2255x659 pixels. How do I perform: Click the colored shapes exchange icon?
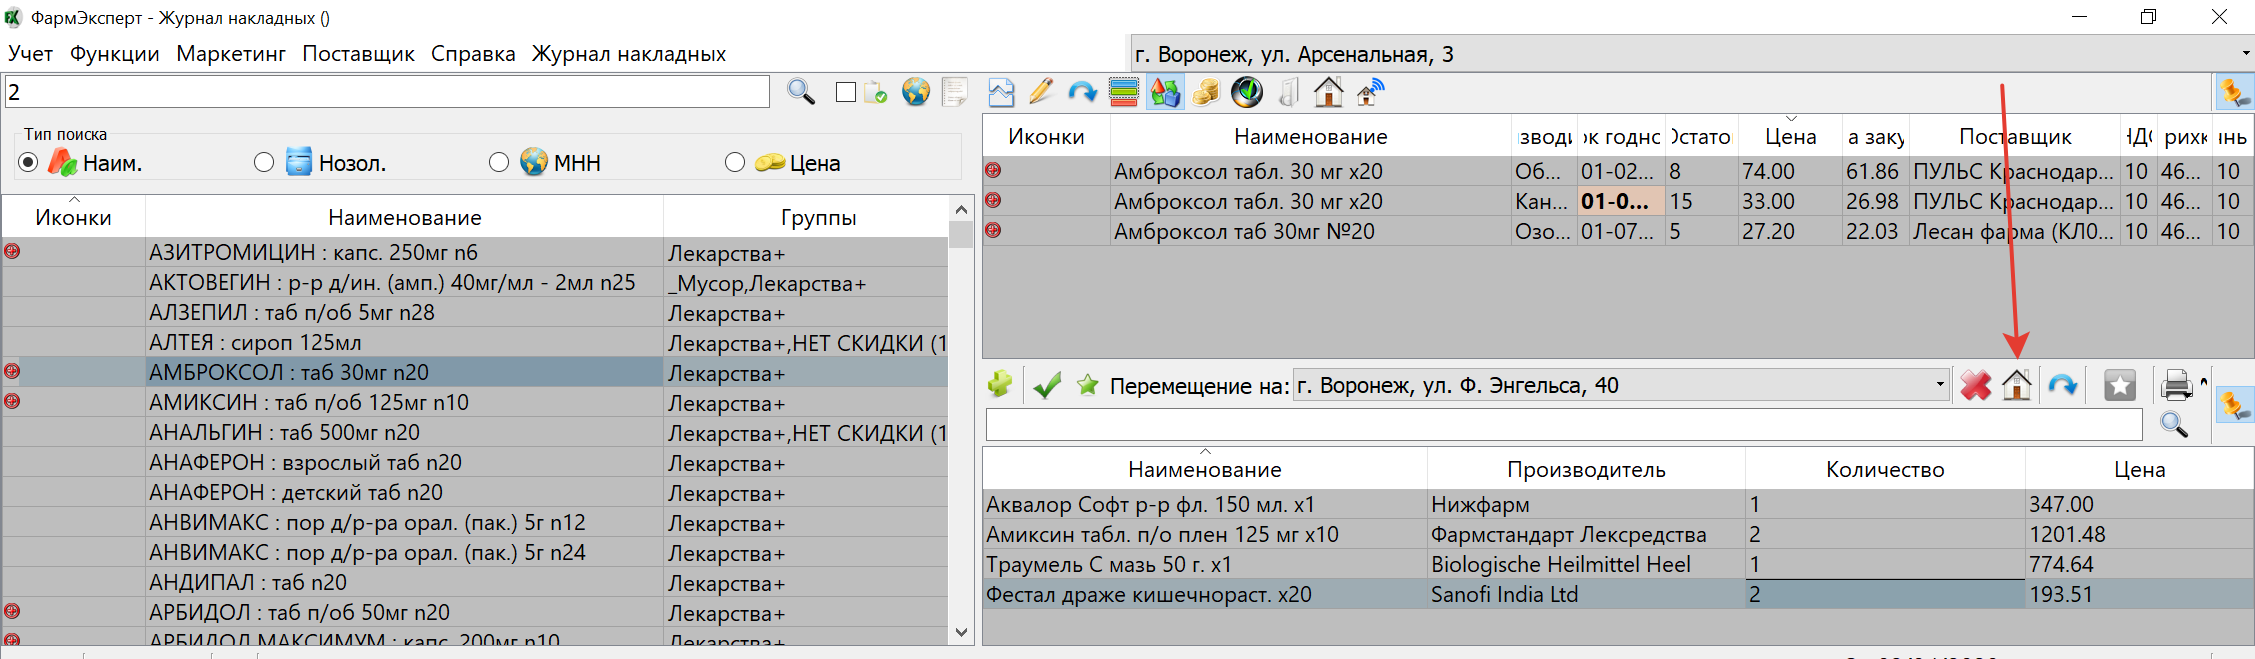1164,93
